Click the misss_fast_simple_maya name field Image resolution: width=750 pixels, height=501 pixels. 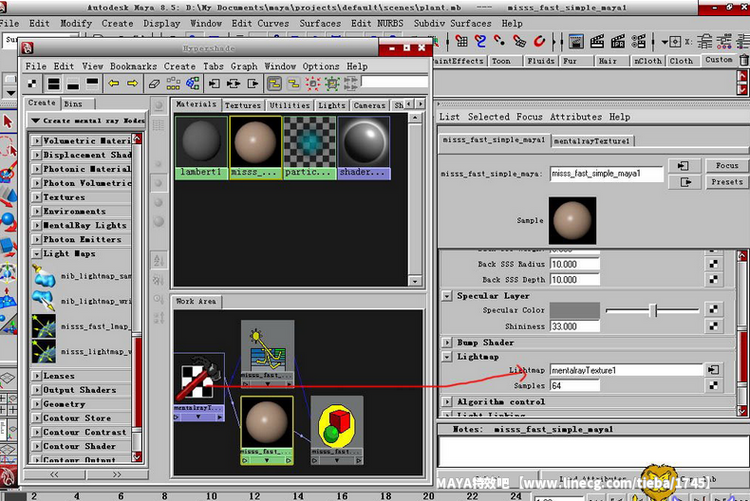607,173
